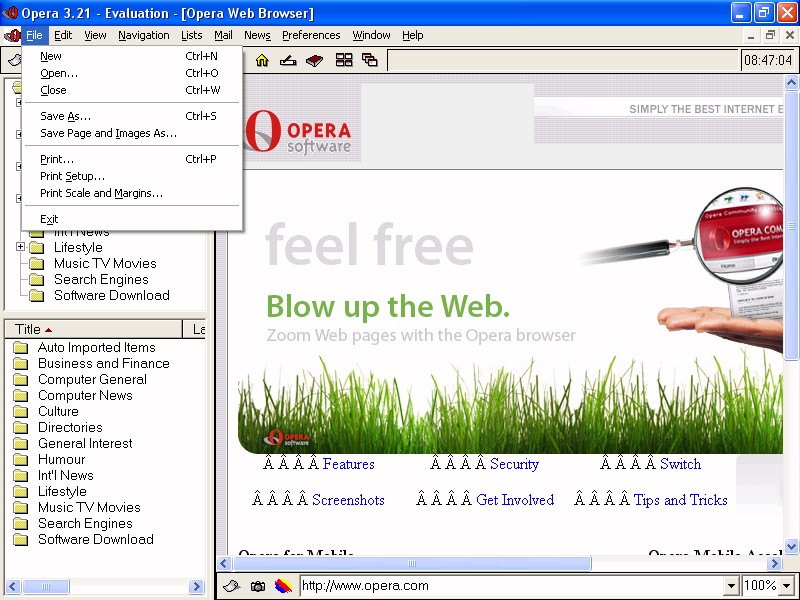Select Save As... menu entry
This screenshot has width=800, height=600.
[132, 116]
